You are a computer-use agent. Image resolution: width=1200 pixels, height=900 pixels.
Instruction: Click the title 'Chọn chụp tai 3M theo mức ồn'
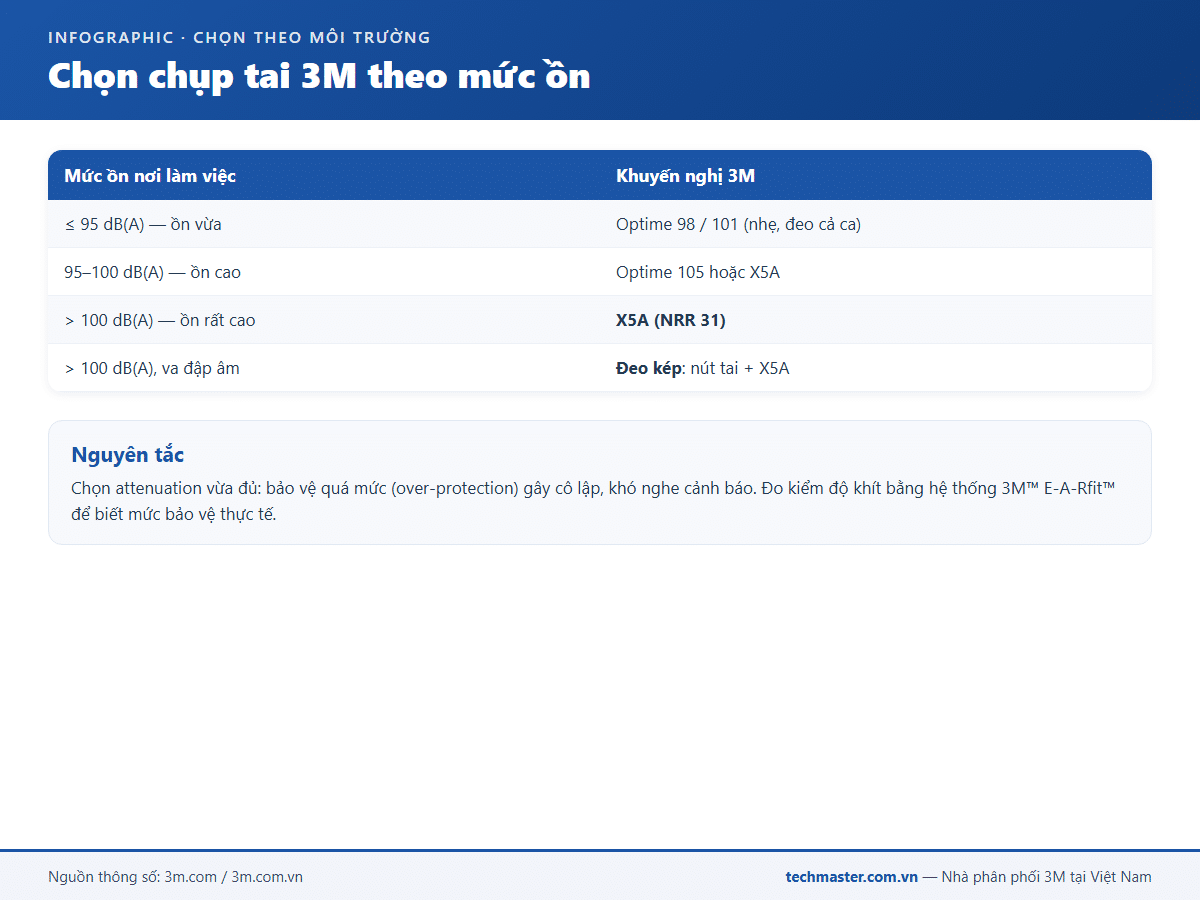319,76
